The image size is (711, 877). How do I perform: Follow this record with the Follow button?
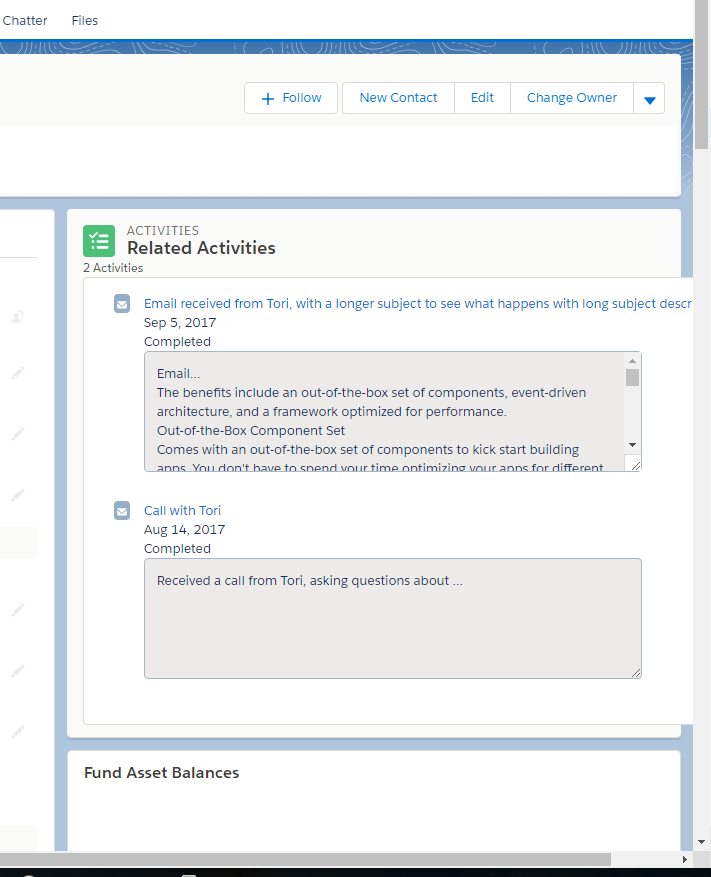point(291,98)
